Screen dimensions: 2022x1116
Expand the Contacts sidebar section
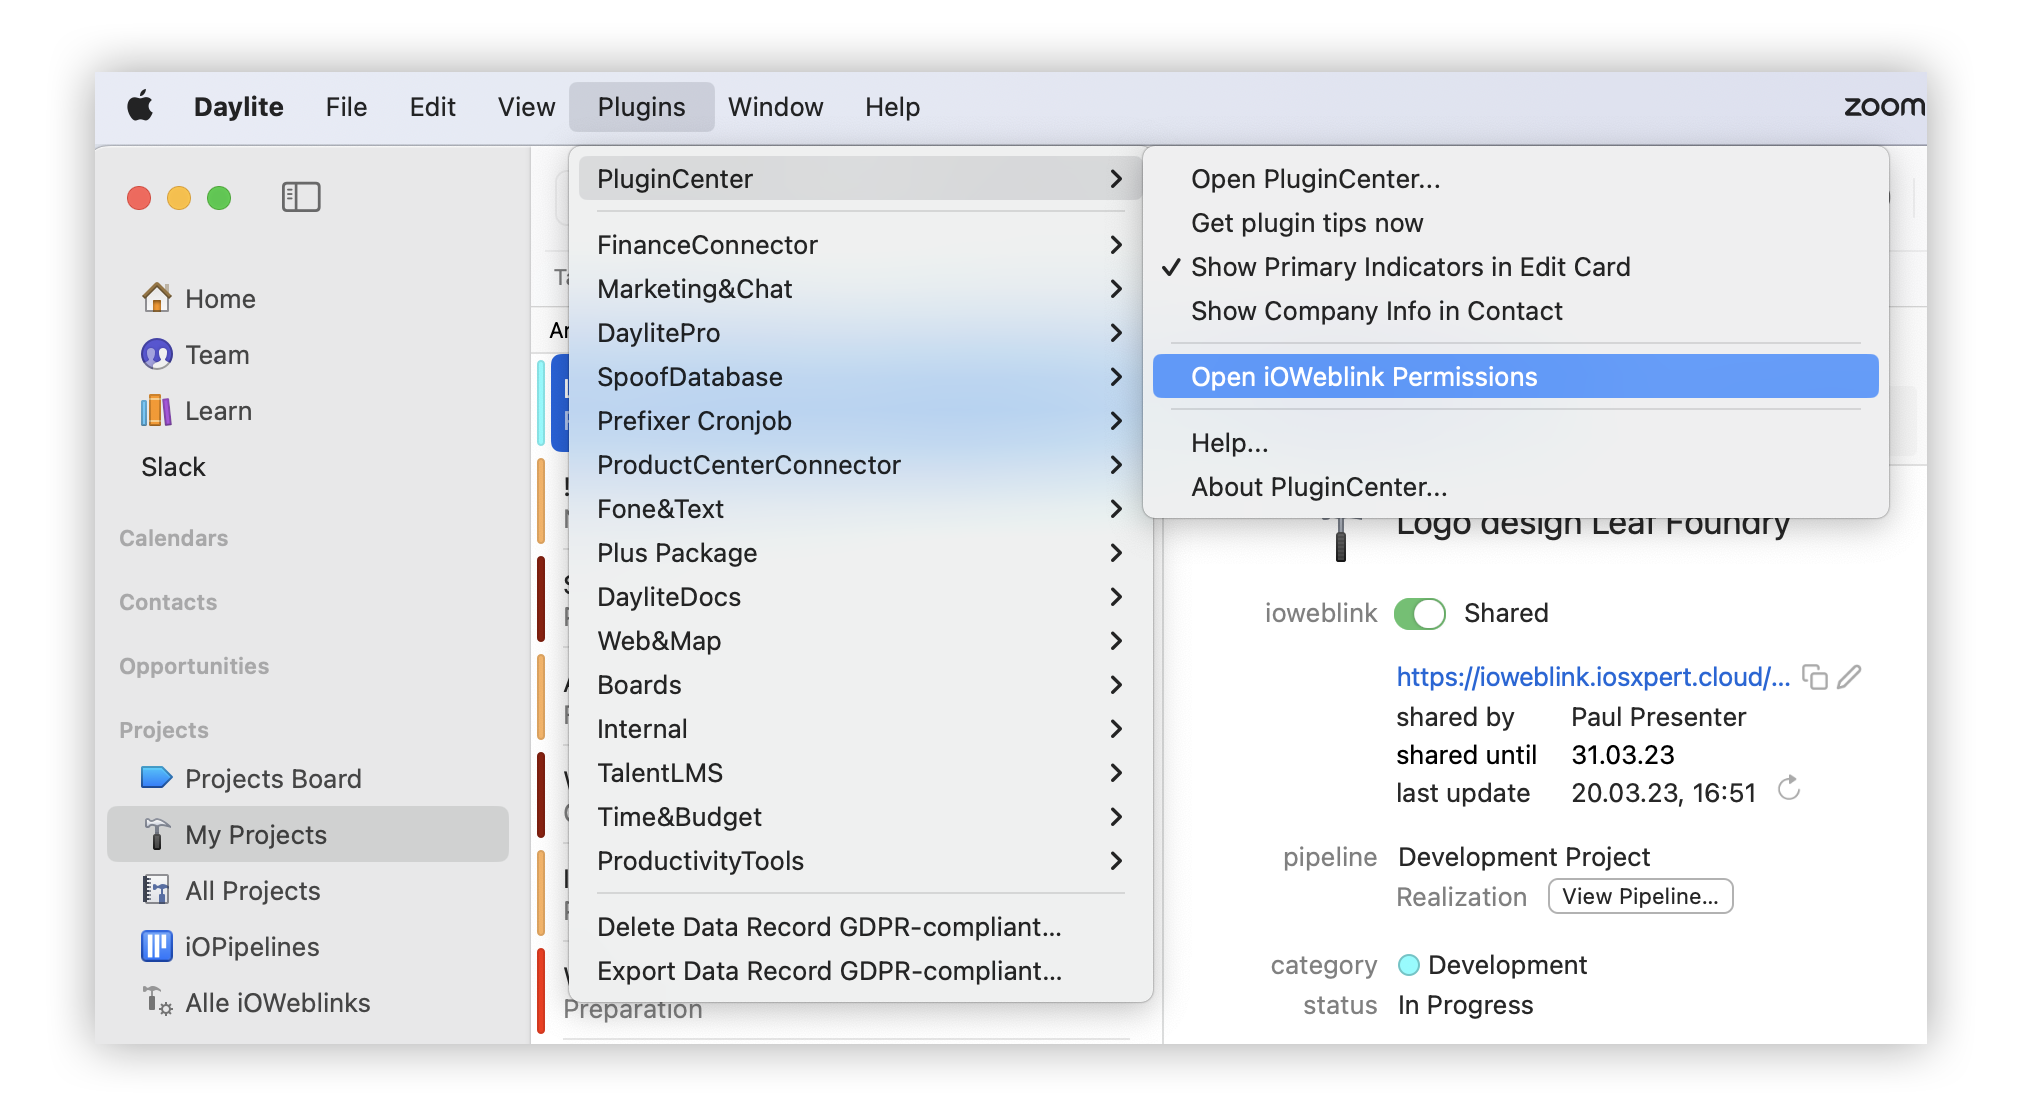point(168,602)
